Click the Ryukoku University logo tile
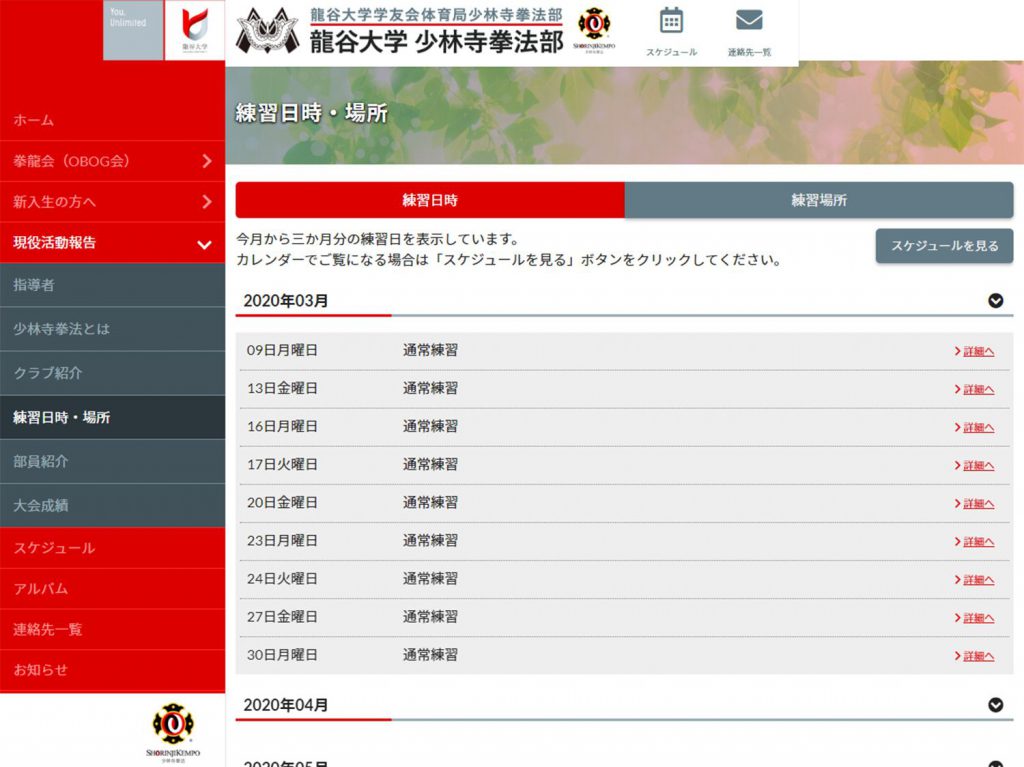This screenshot has width=1024, height=767. [x=195, y=30]
